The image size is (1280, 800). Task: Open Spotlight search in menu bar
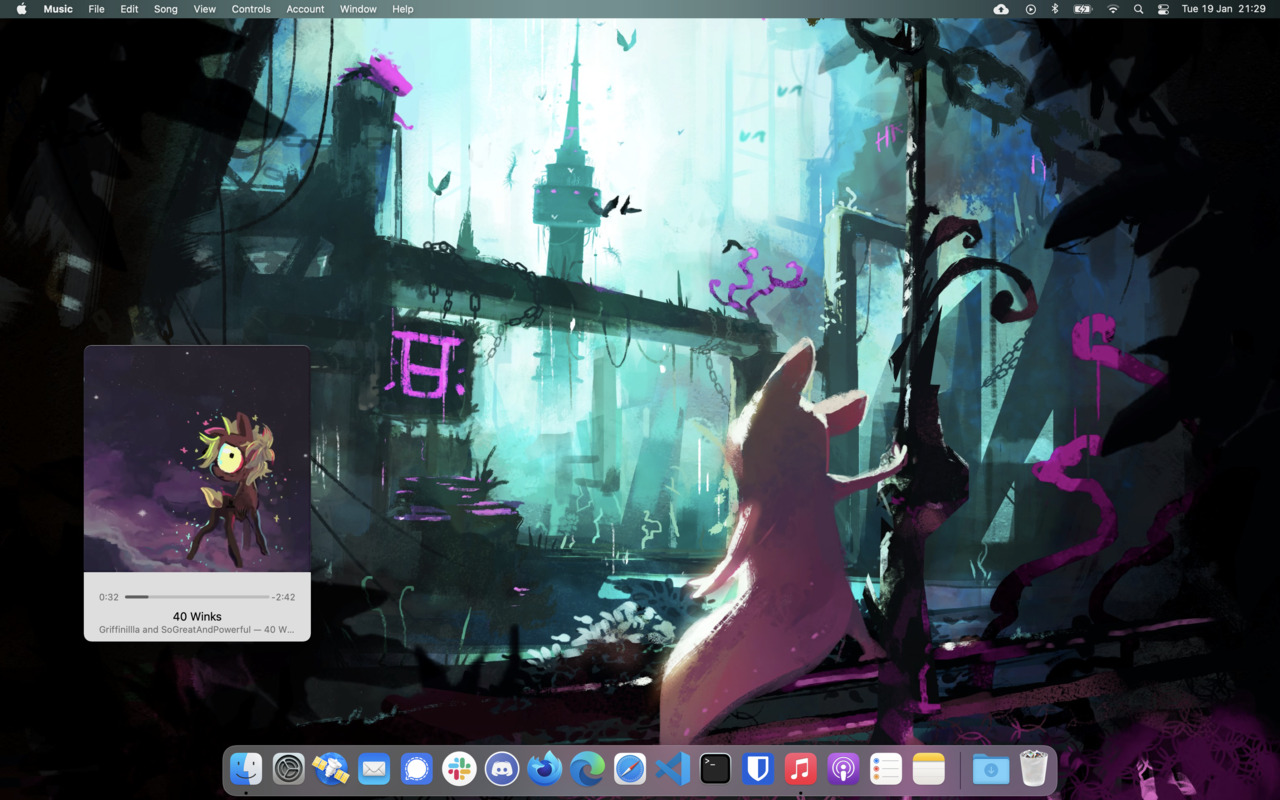1138,9
